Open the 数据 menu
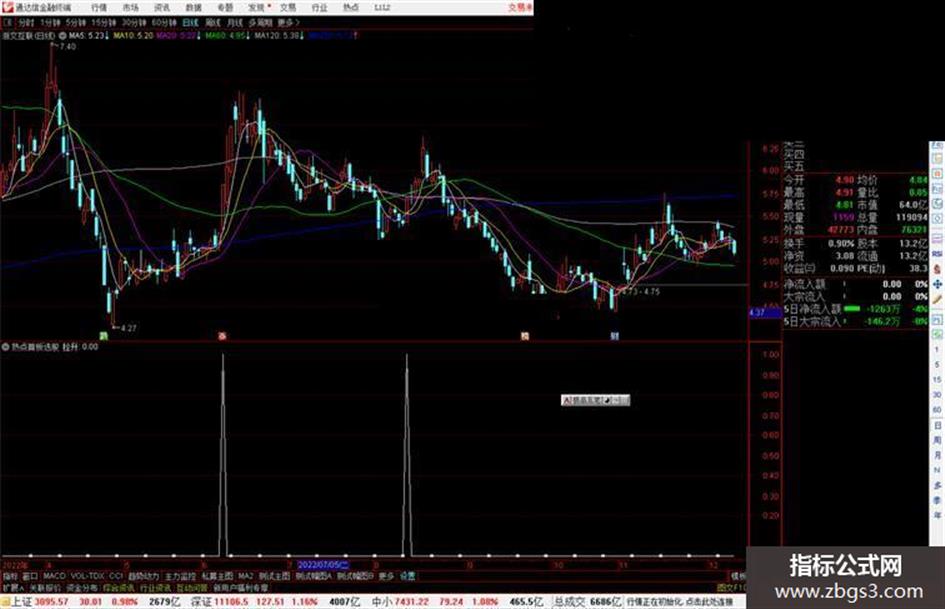This screenshot has width=945, height=609. [x=193, y=8]
